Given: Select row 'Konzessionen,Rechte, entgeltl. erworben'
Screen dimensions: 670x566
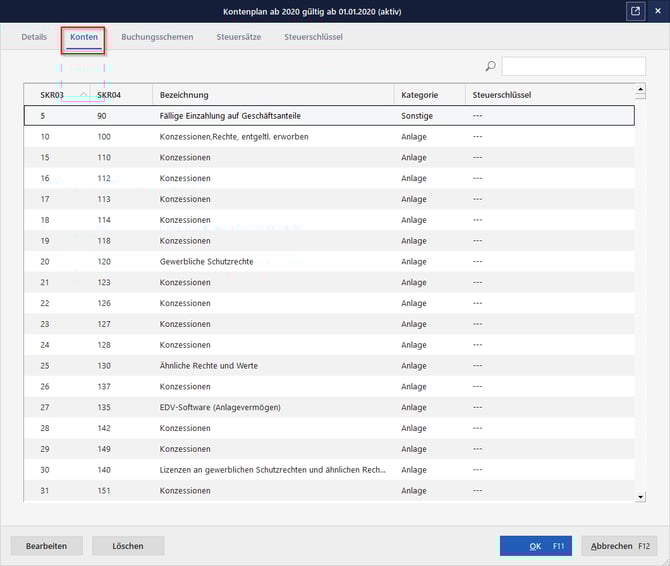Looking at the screenshot, I should pos(329,137).
